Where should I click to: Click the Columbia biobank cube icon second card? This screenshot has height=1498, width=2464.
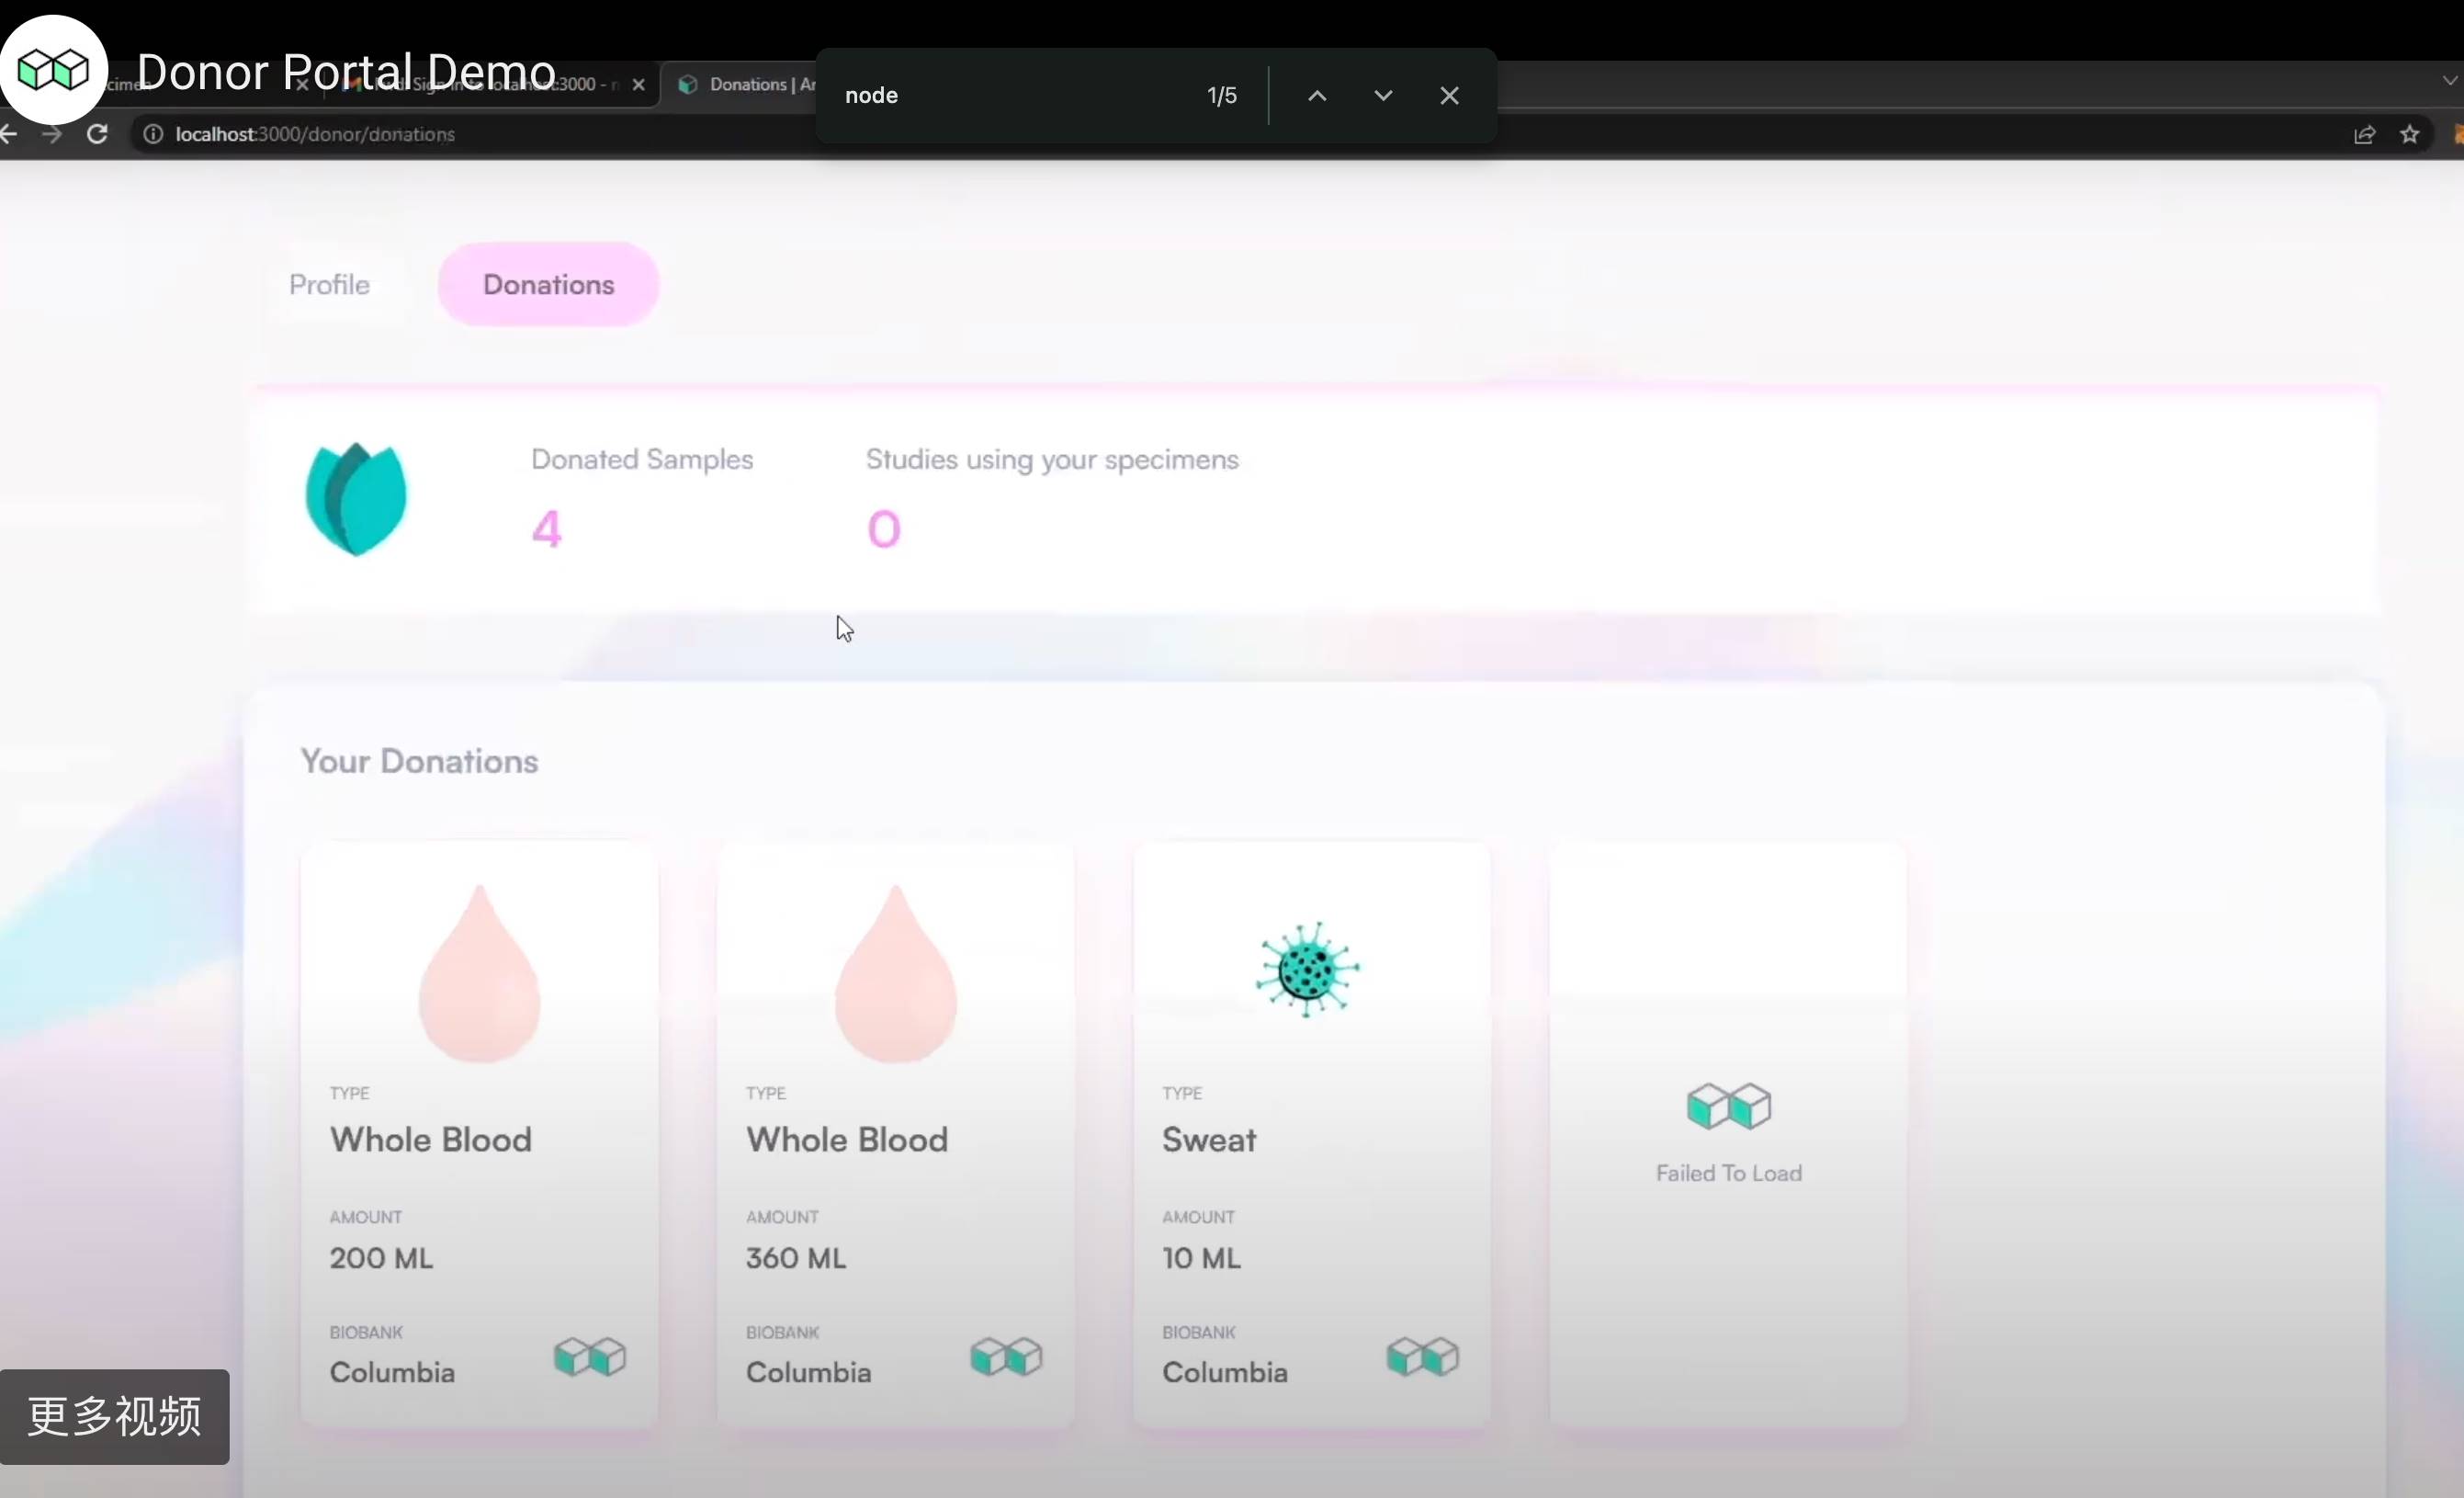tap(1007, 1357)
